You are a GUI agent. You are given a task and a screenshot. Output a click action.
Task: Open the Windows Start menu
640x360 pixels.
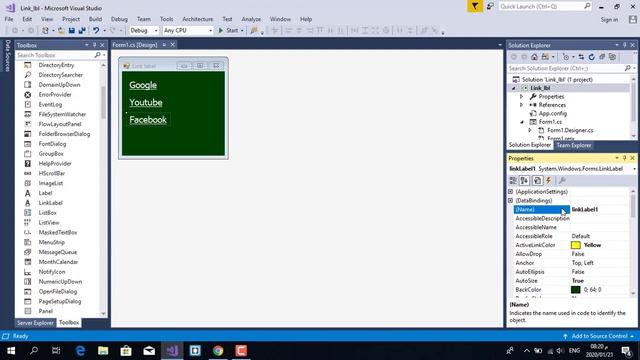[11, 351]
